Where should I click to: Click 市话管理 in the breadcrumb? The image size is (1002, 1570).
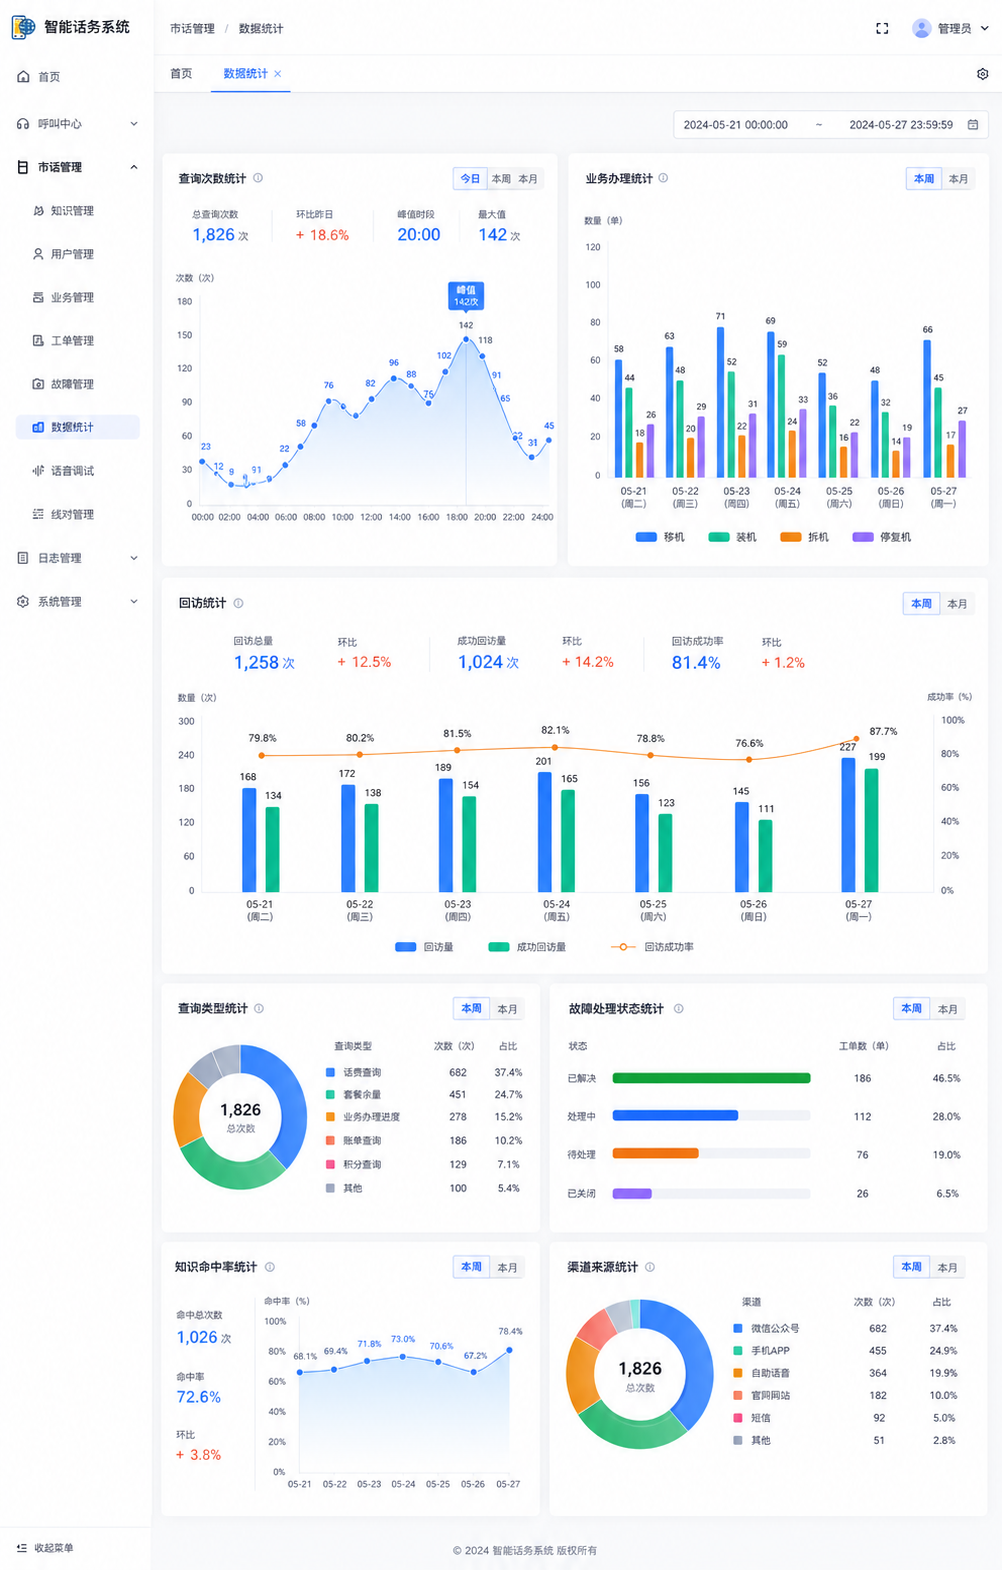192,29
